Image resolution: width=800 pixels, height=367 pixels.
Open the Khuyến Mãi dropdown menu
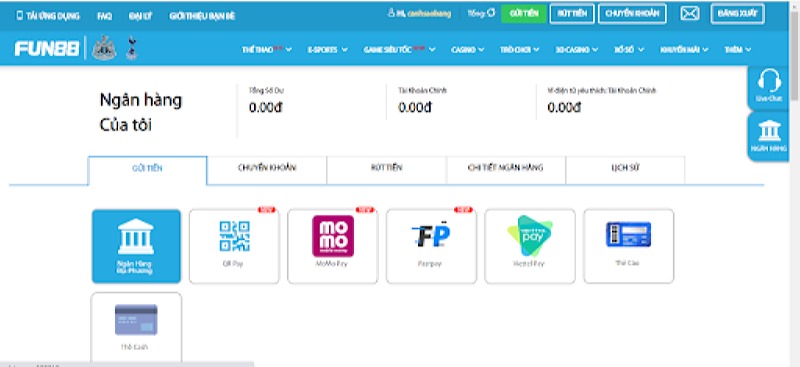tap(684, 50)
